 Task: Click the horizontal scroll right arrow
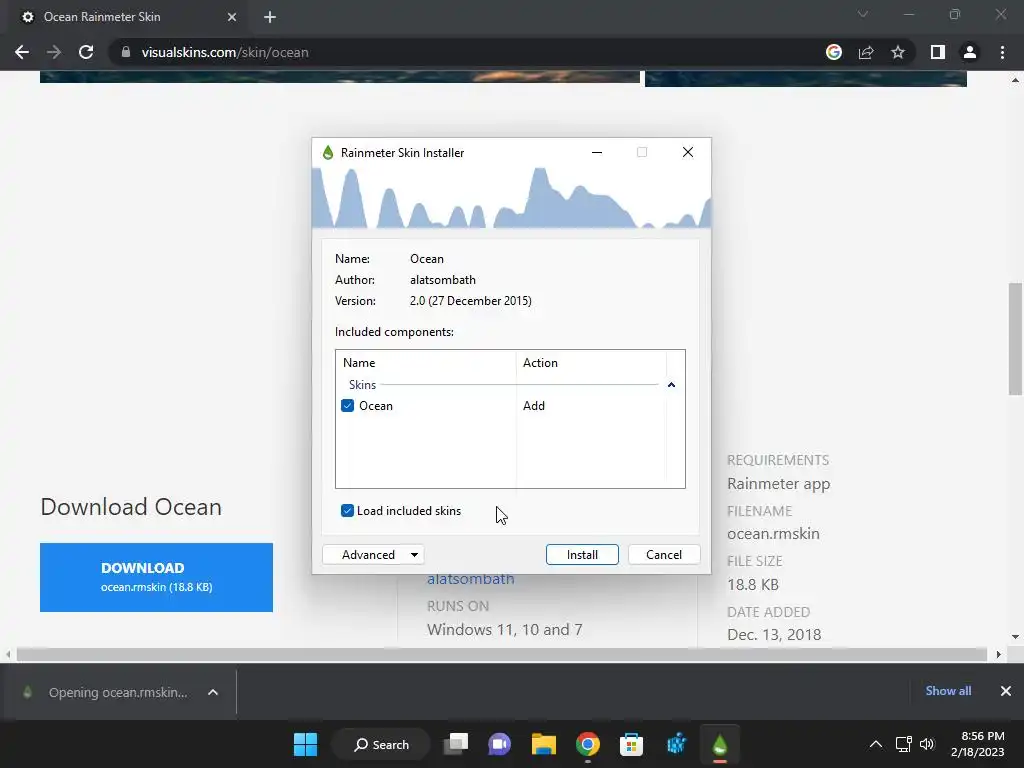coord(999,654)
